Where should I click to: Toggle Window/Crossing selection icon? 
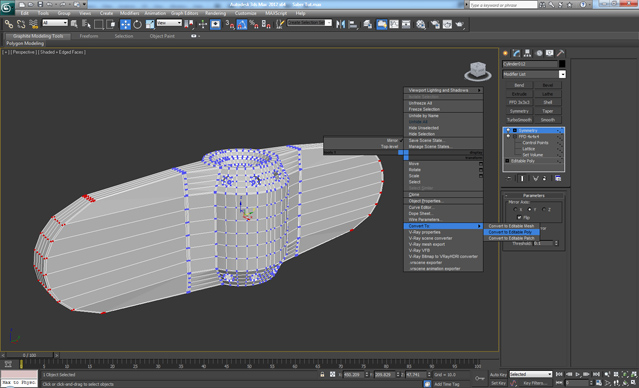(x=111, y=24)
